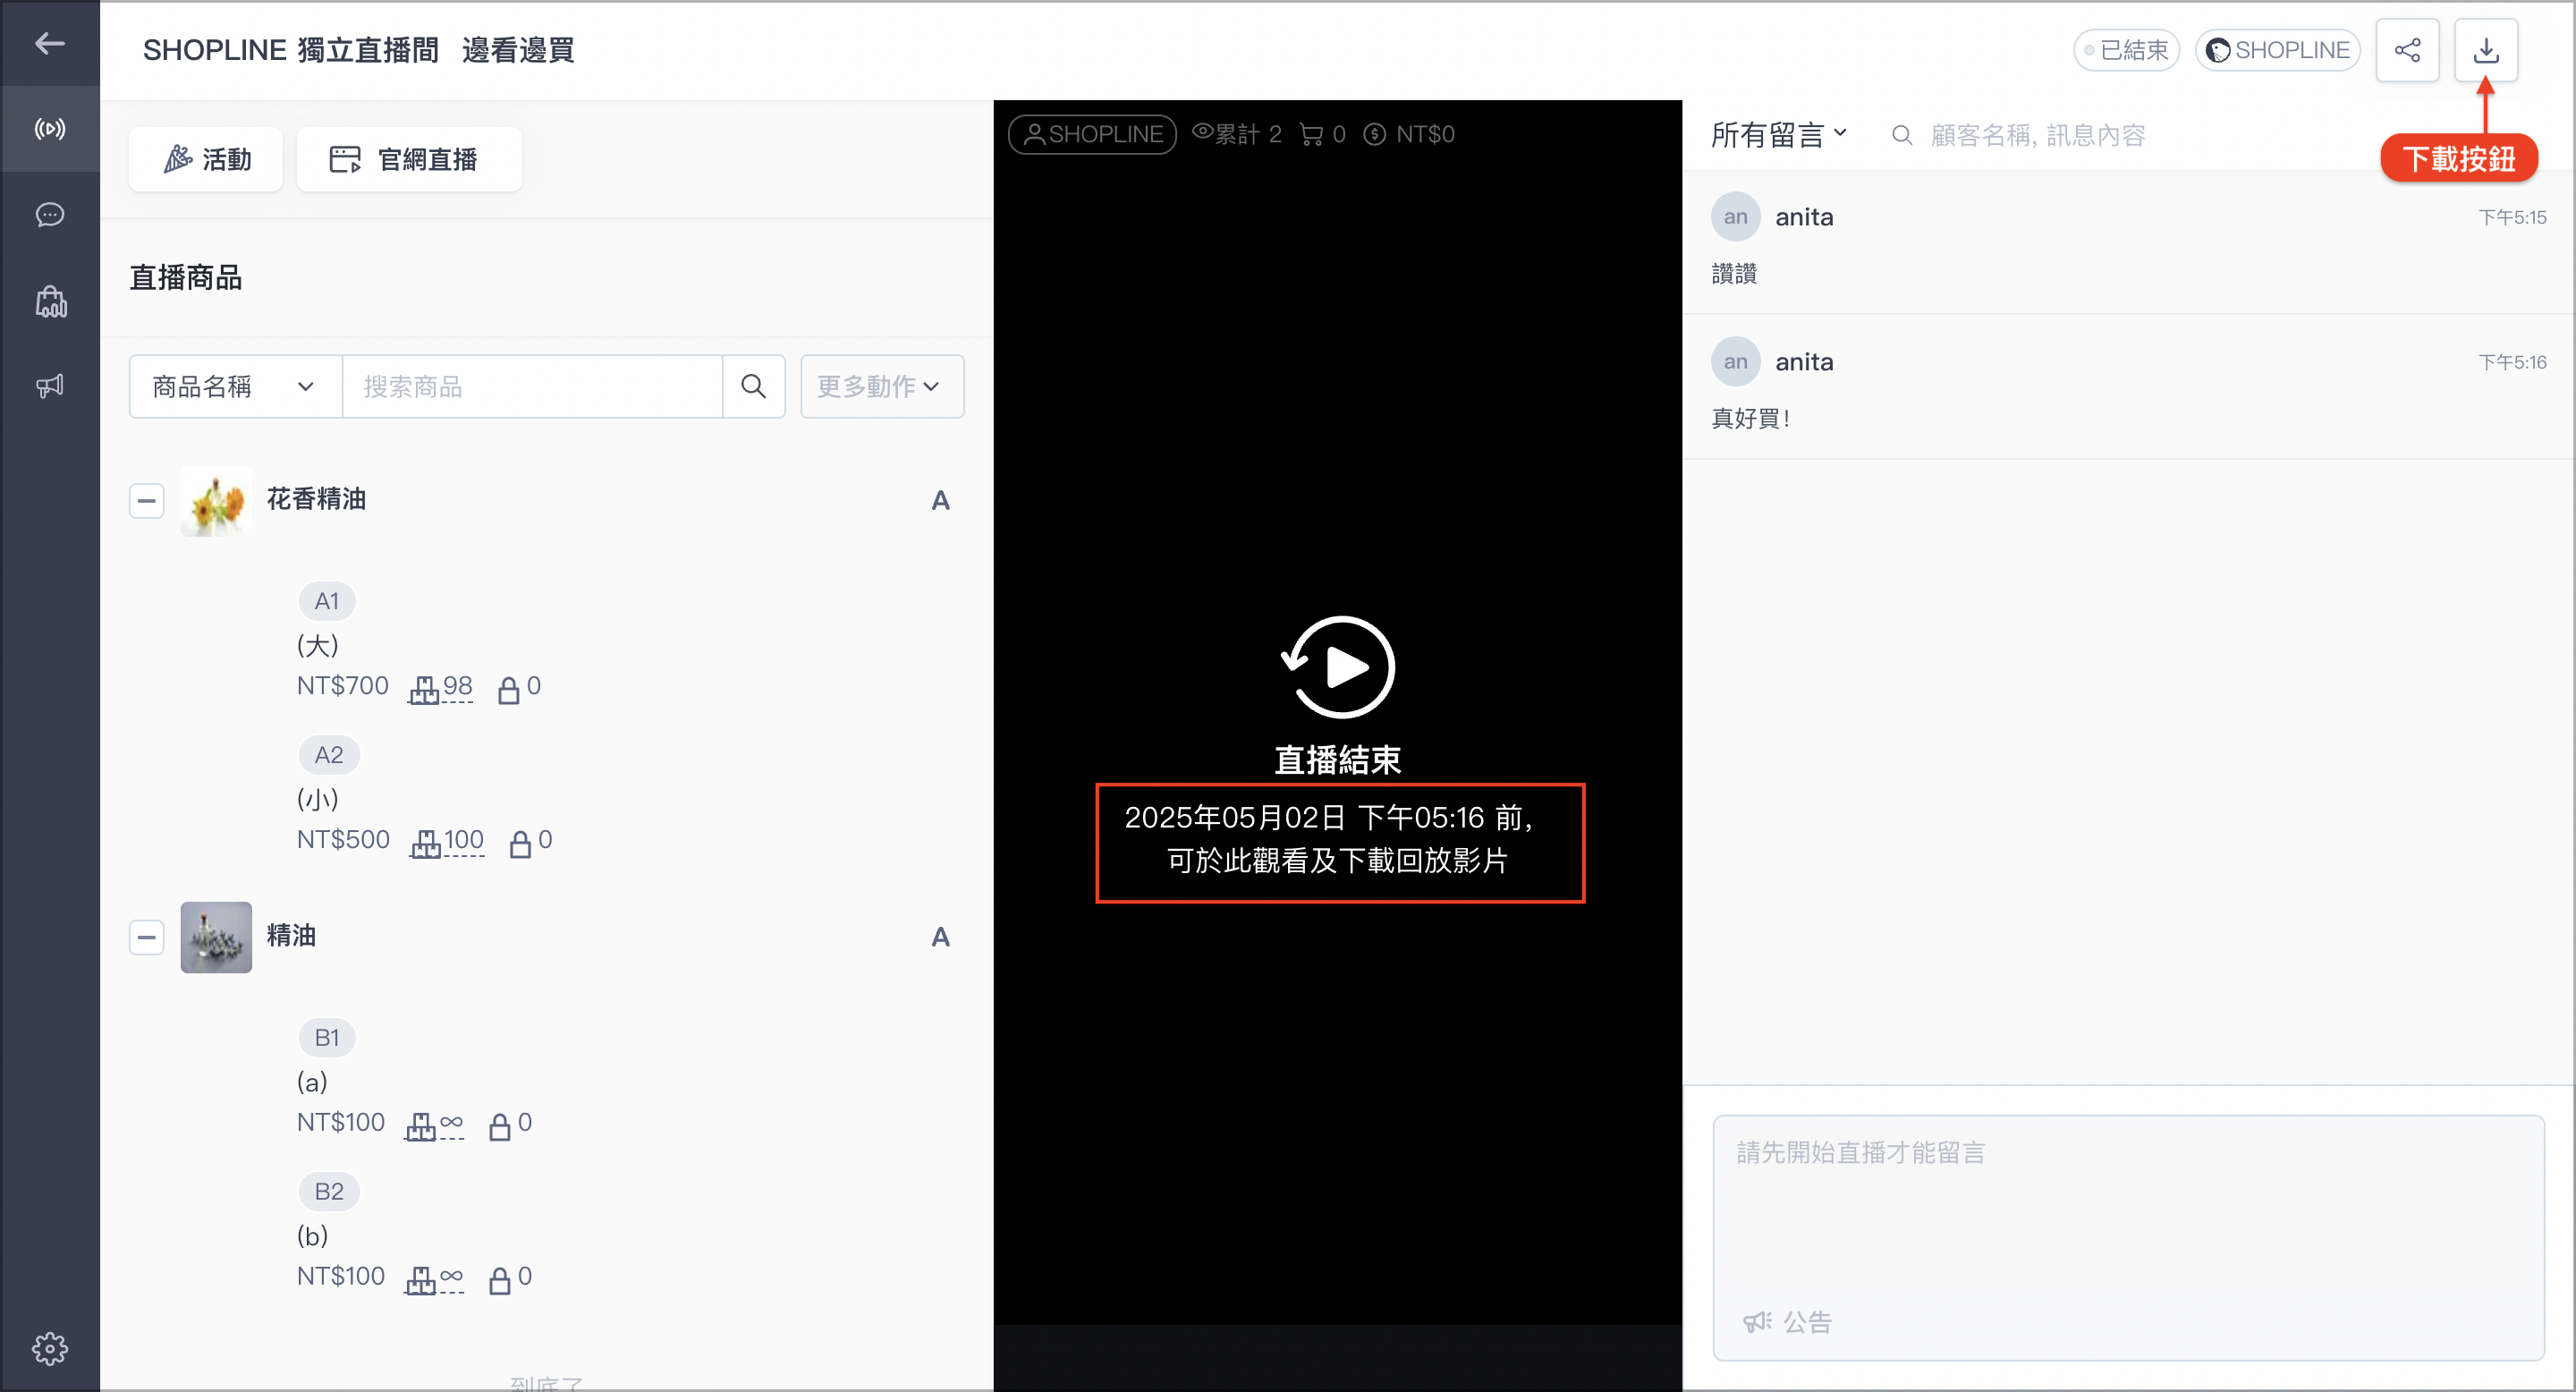The height and width of the screenshot is (1392, 2576).
Task: Click the stock icon for A1 (98)
Action: 423,689
